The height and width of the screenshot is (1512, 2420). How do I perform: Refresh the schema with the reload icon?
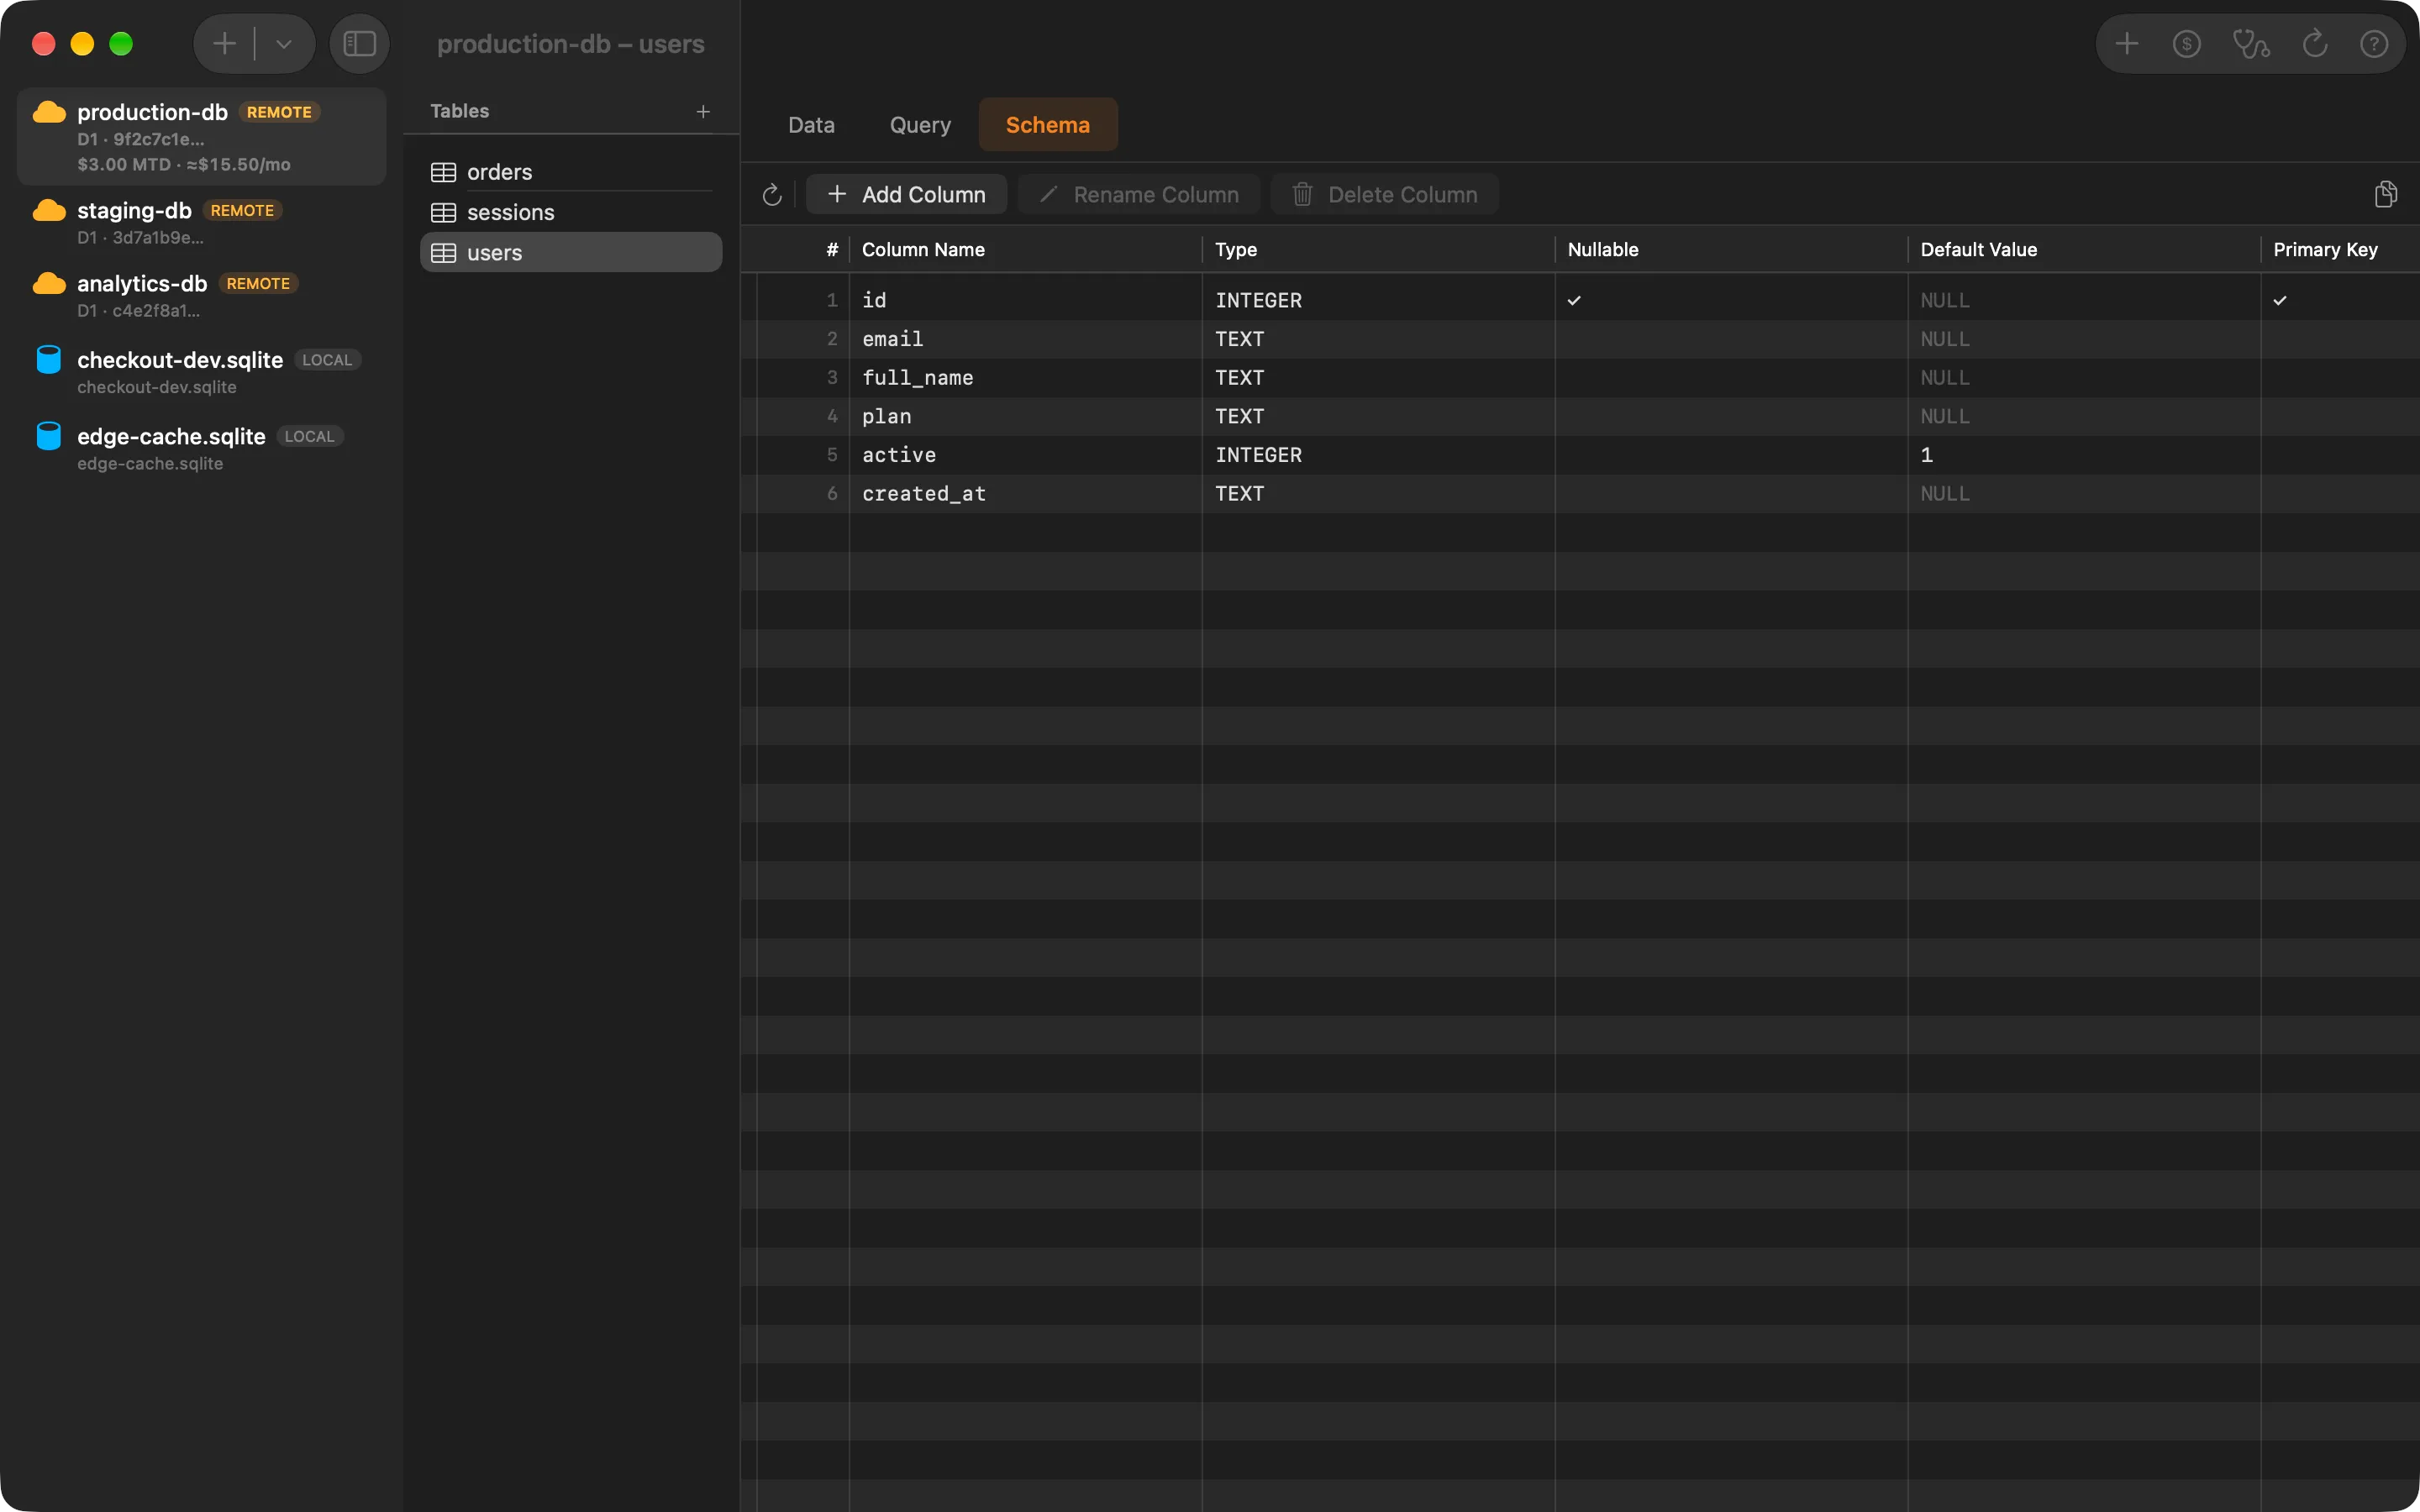[772, 195]
